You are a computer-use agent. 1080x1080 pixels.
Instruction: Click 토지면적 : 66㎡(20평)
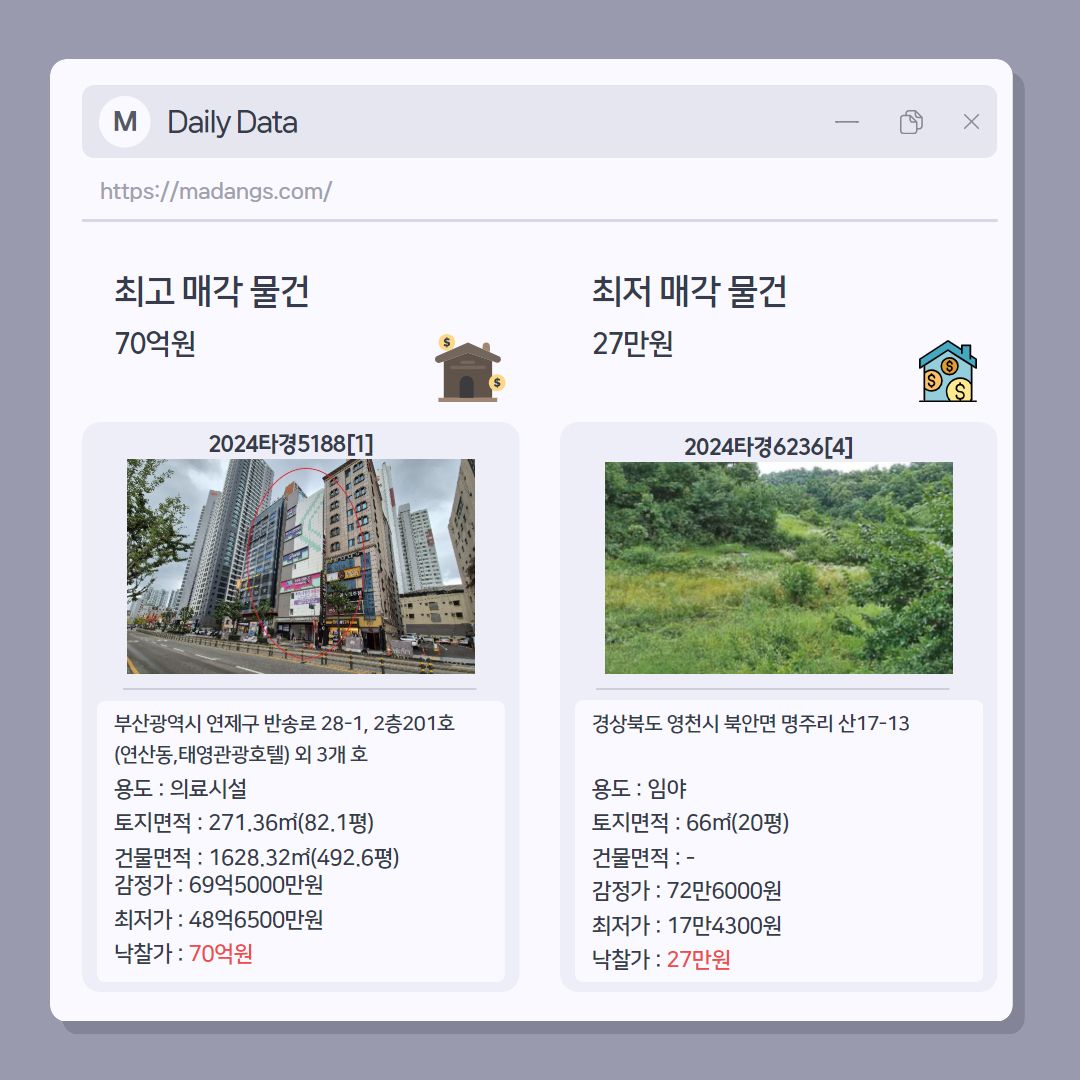691,822
